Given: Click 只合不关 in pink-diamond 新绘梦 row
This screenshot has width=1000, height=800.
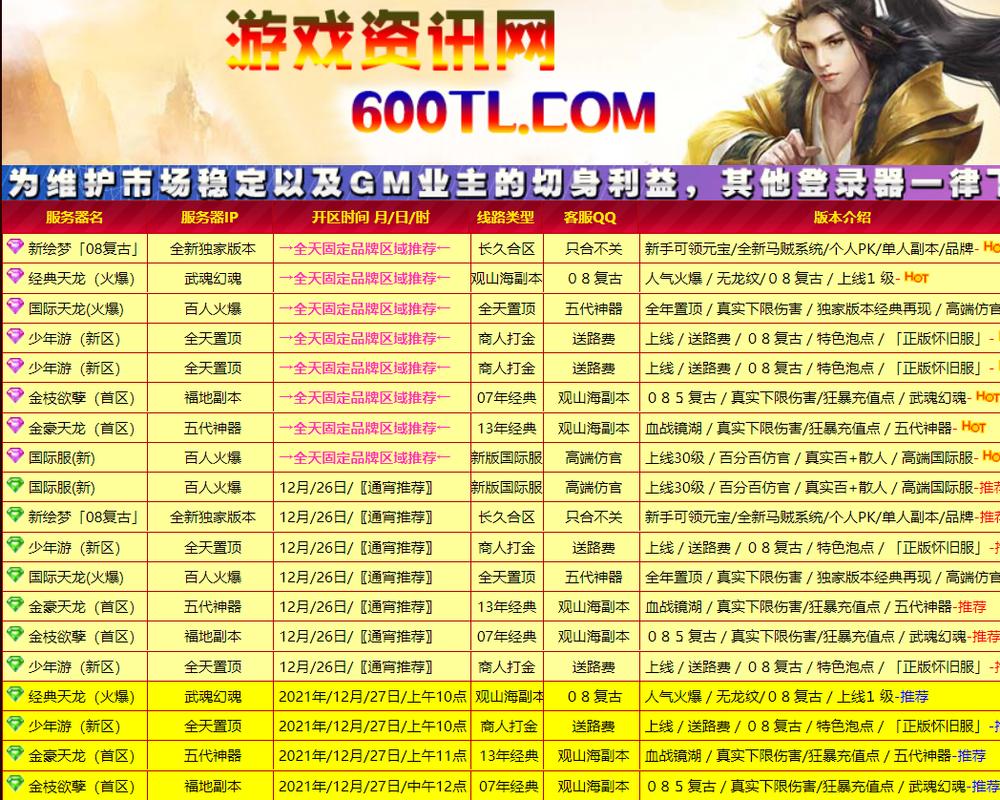Looking at the screenshot, I should 594,249.
